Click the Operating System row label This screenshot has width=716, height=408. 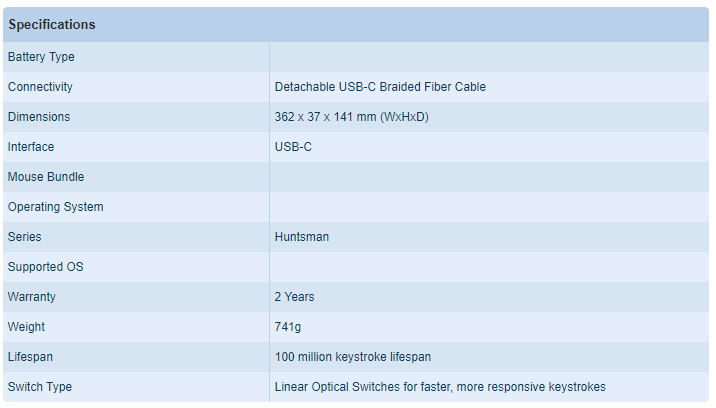(55, 207)
